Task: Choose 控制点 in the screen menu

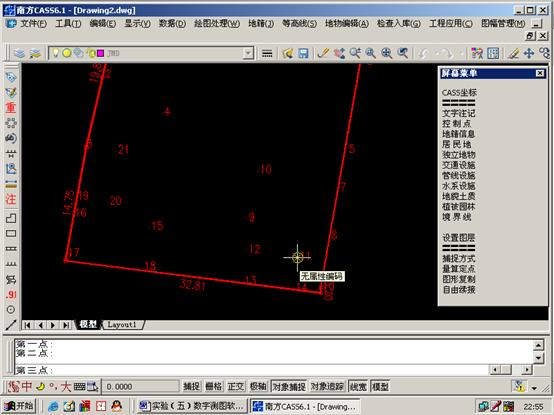Action: [x=457, y=124]
